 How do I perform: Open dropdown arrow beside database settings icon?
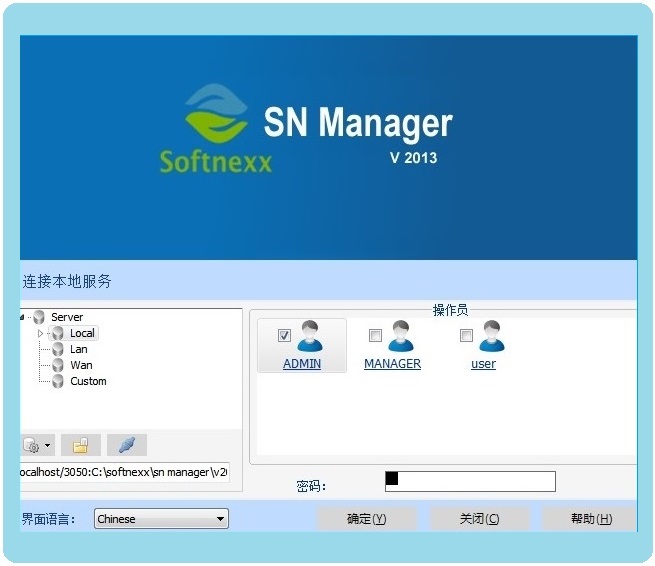48,445
